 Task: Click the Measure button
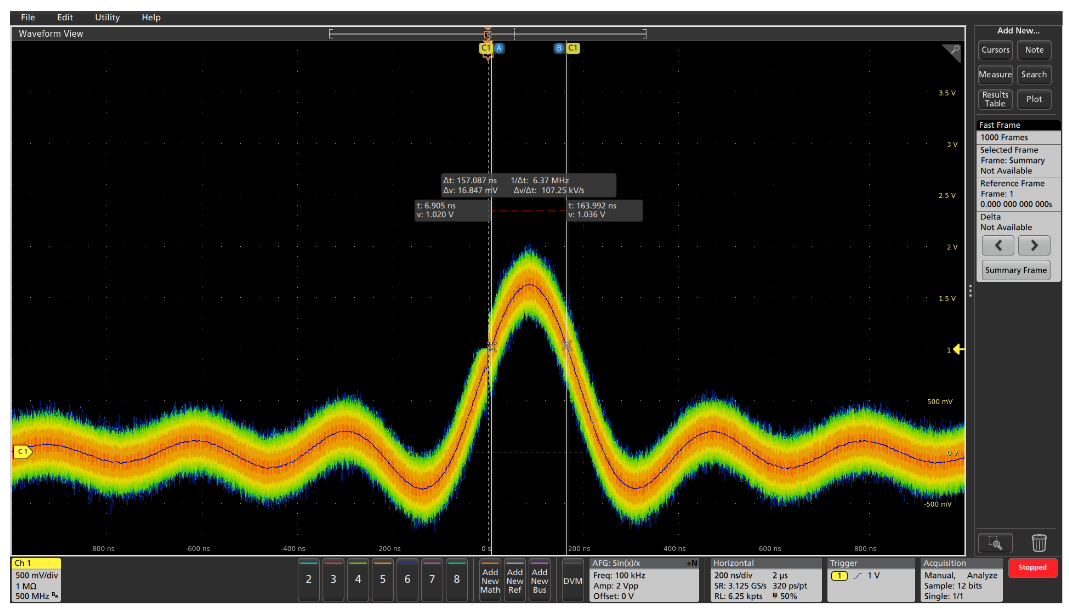click(995, 74)
